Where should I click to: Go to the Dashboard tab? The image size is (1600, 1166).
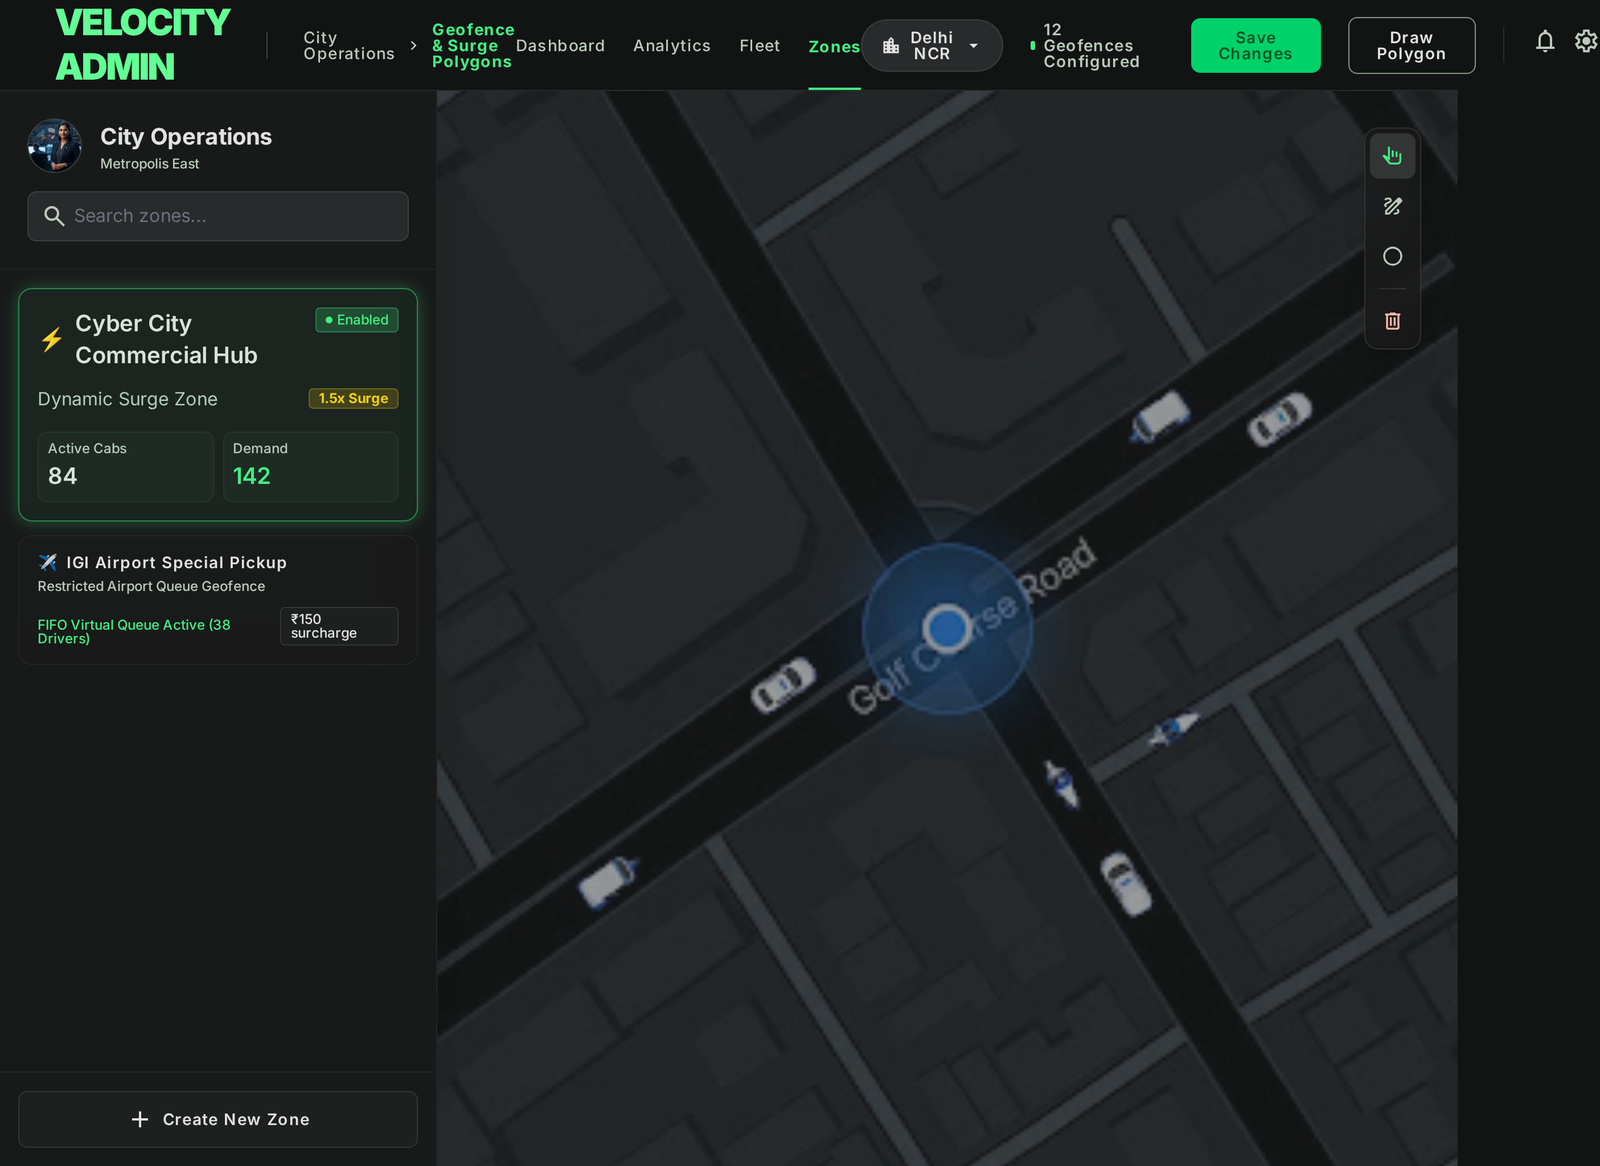click(x=560, y=46)
